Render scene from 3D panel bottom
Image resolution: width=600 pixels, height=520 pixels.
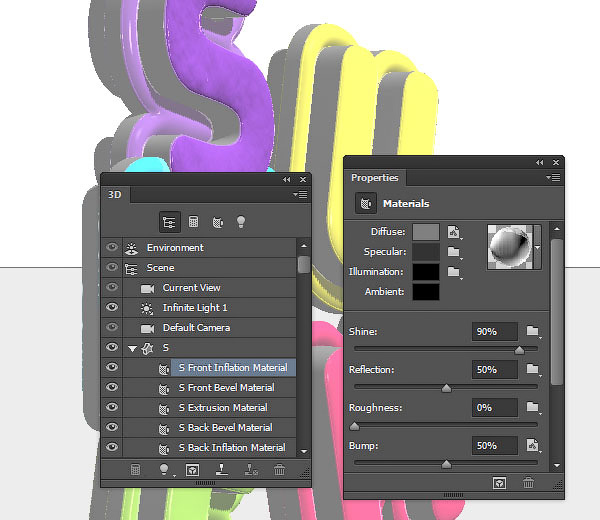click(192, 470)
